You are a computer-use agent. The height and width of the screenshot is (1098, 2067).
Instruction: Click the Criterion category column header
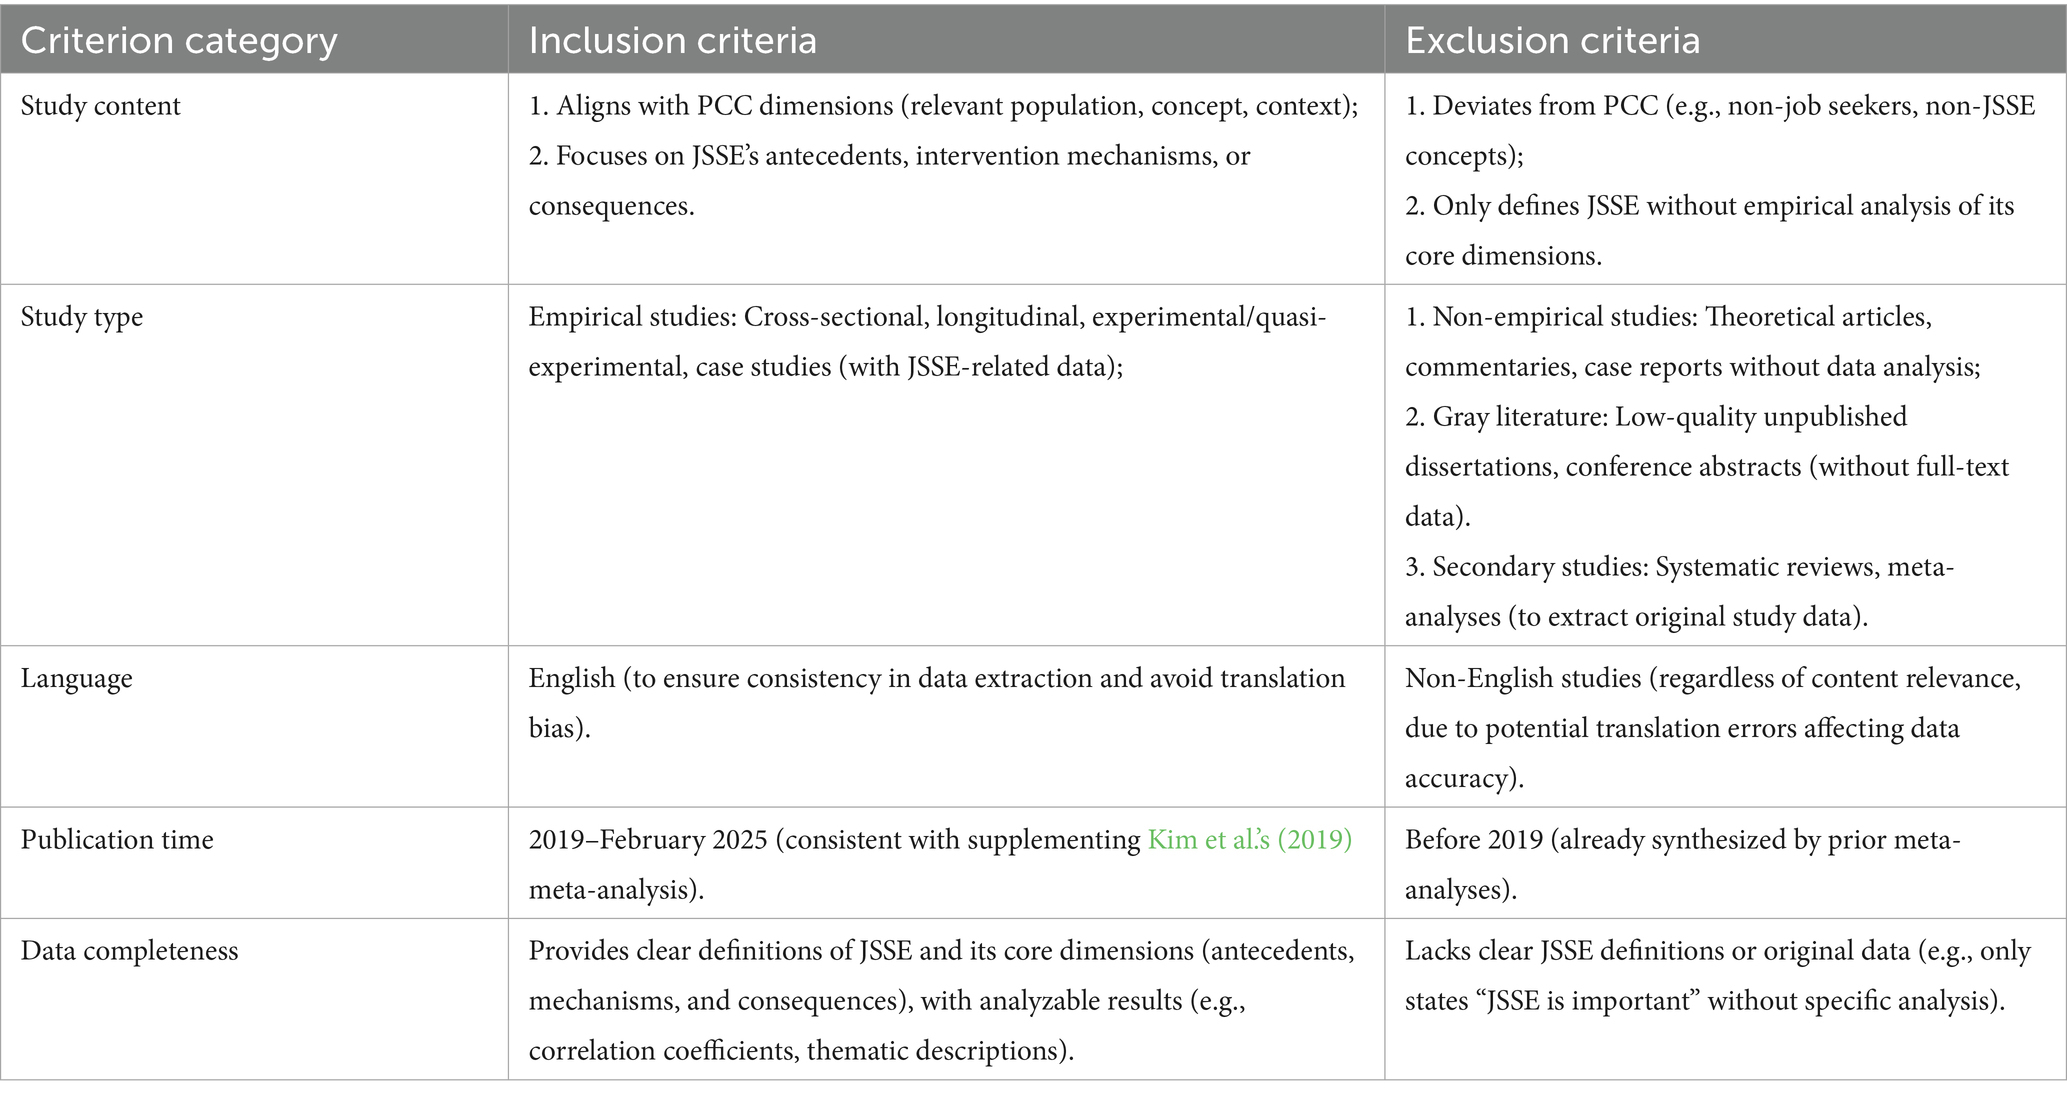click(179, 40)
